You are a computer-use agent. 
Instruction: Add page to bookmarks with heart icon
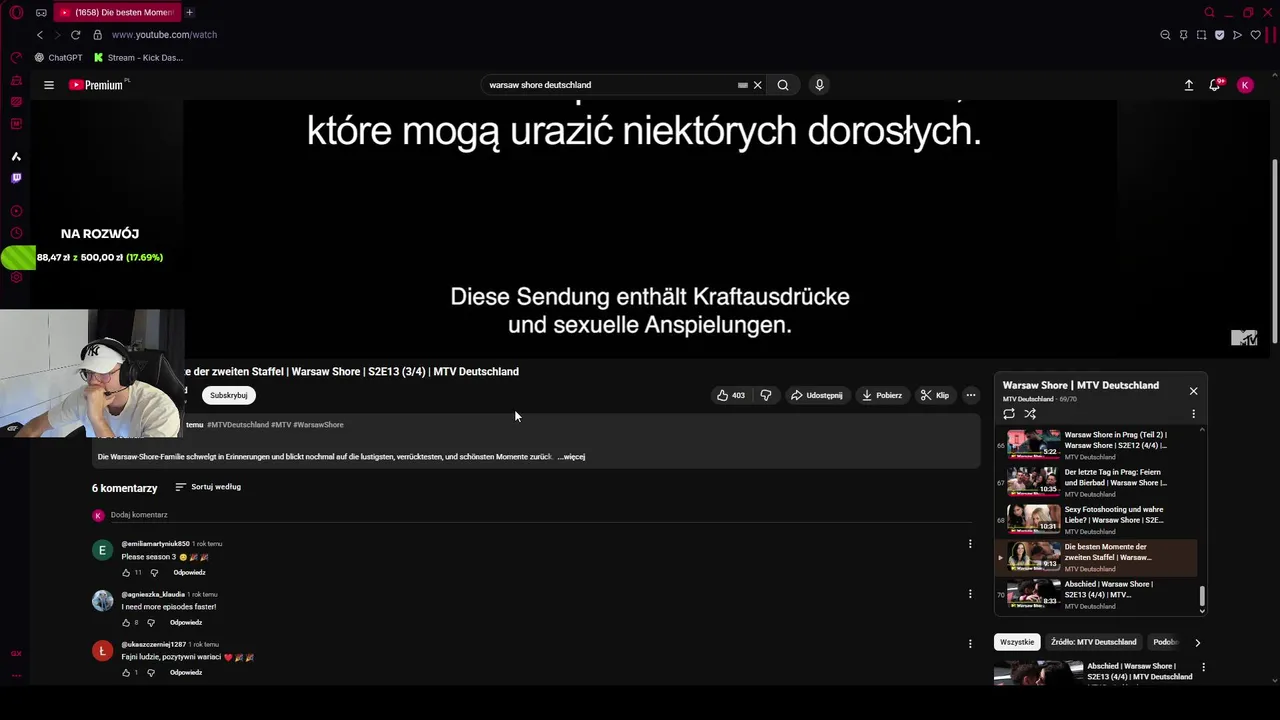pos(1255,34)
